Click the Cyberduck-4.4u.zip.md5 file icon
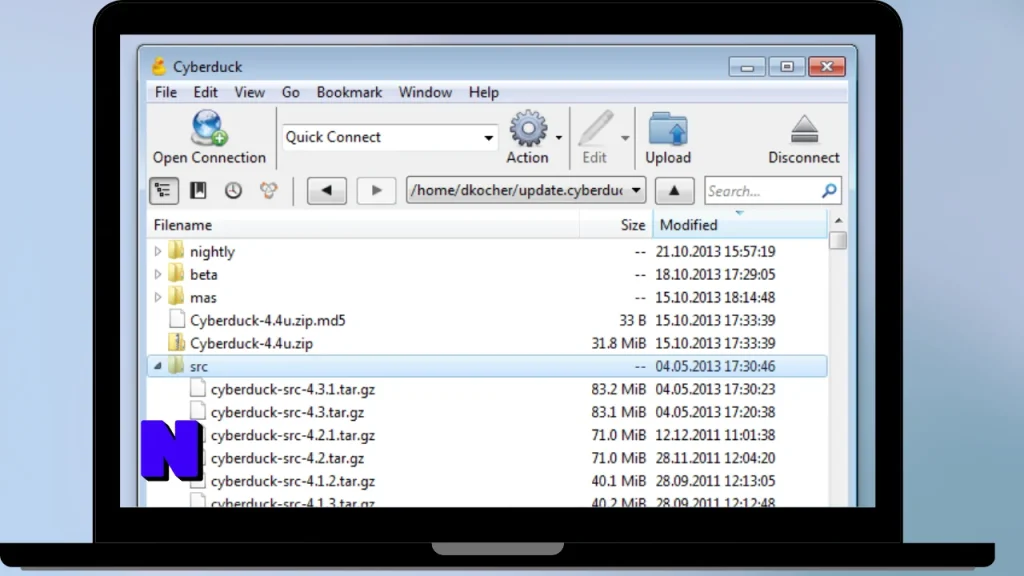The height and width of the screenshot is (576, 1024). pos(176,319)
